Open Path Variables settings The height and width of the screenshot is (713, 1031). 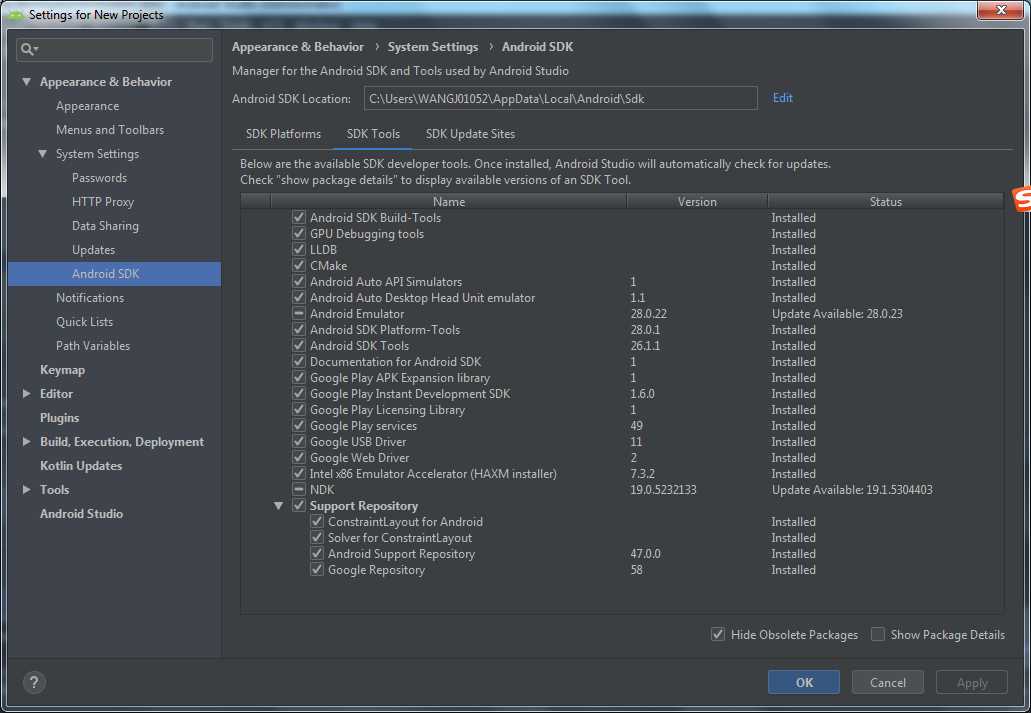click(93, 345)
